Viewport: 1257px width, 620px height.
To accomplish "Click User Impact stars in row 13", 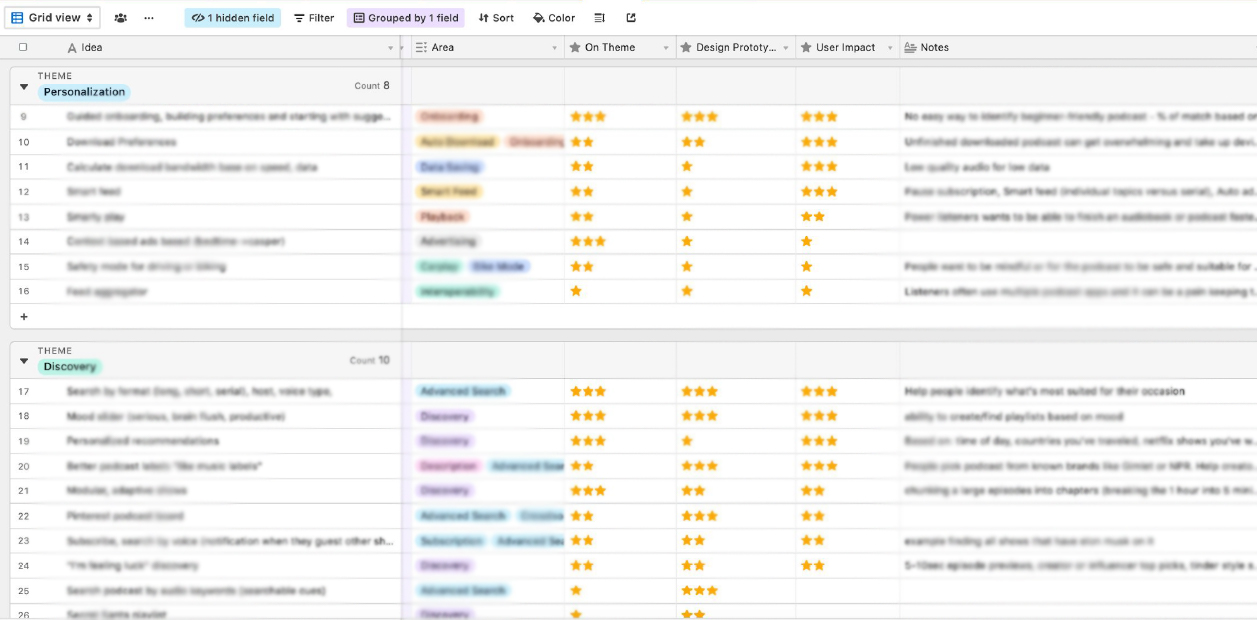I will (x=812, y=217).
